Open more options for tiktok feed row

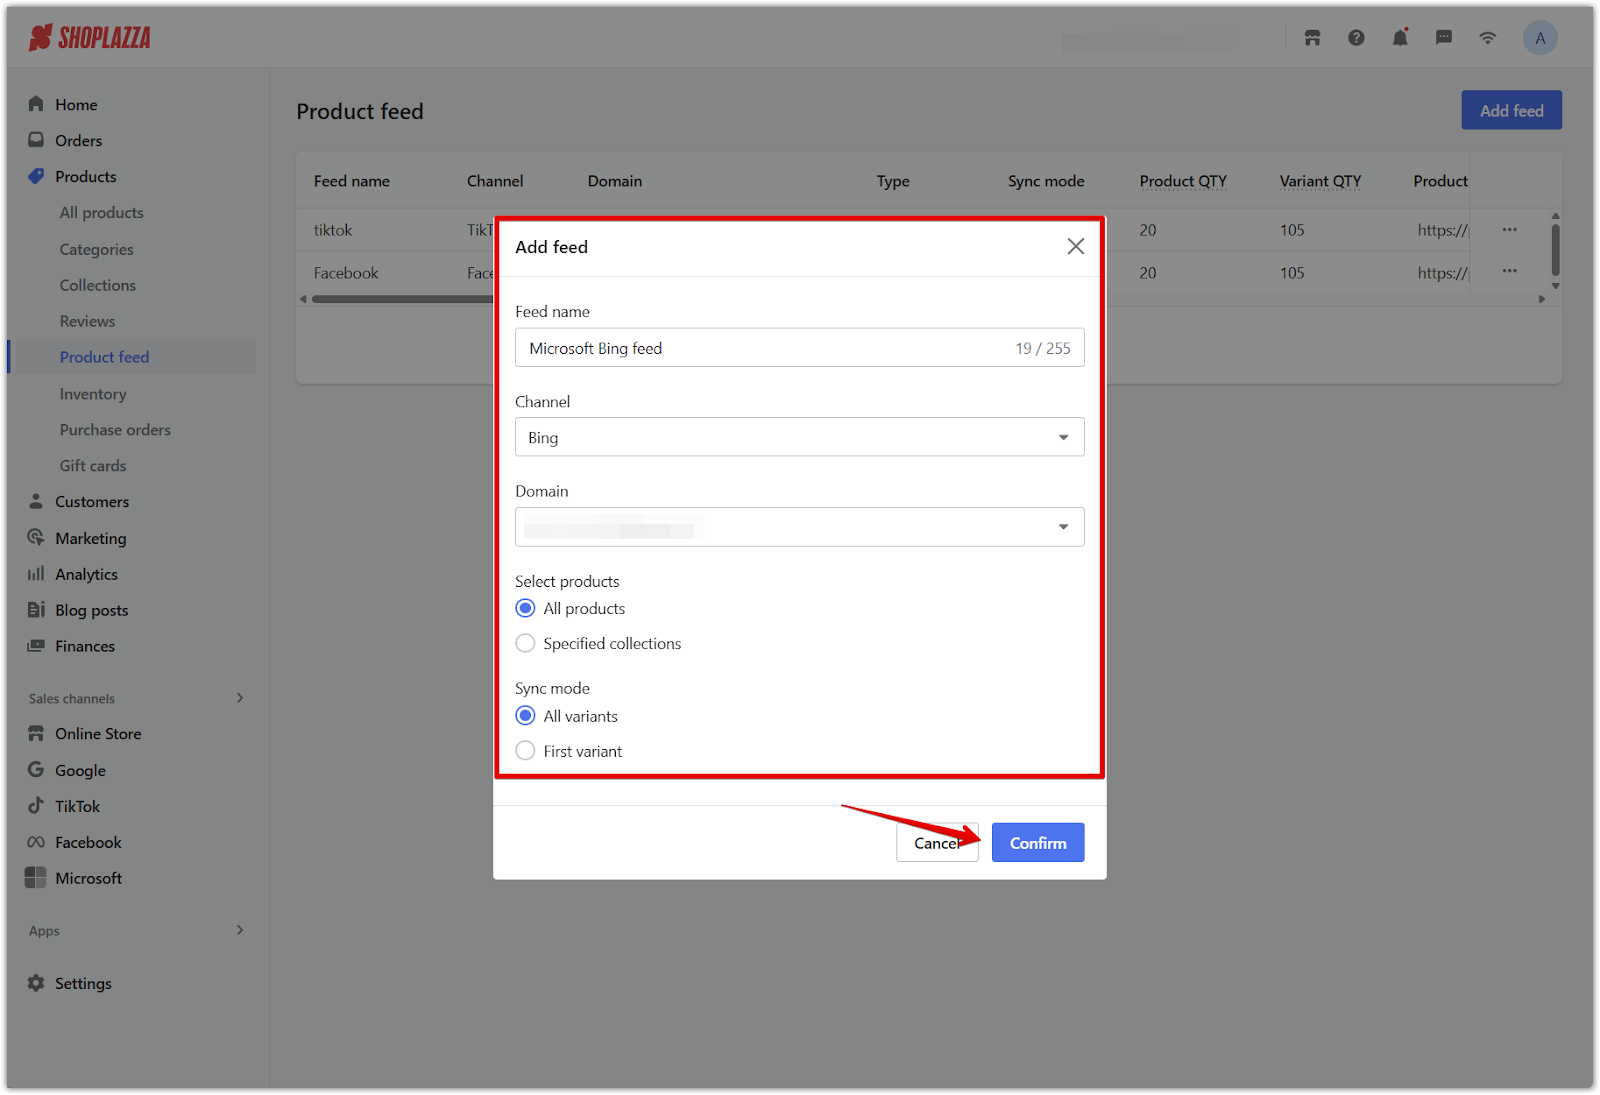pyautogui.click(x=1509, y=230)
